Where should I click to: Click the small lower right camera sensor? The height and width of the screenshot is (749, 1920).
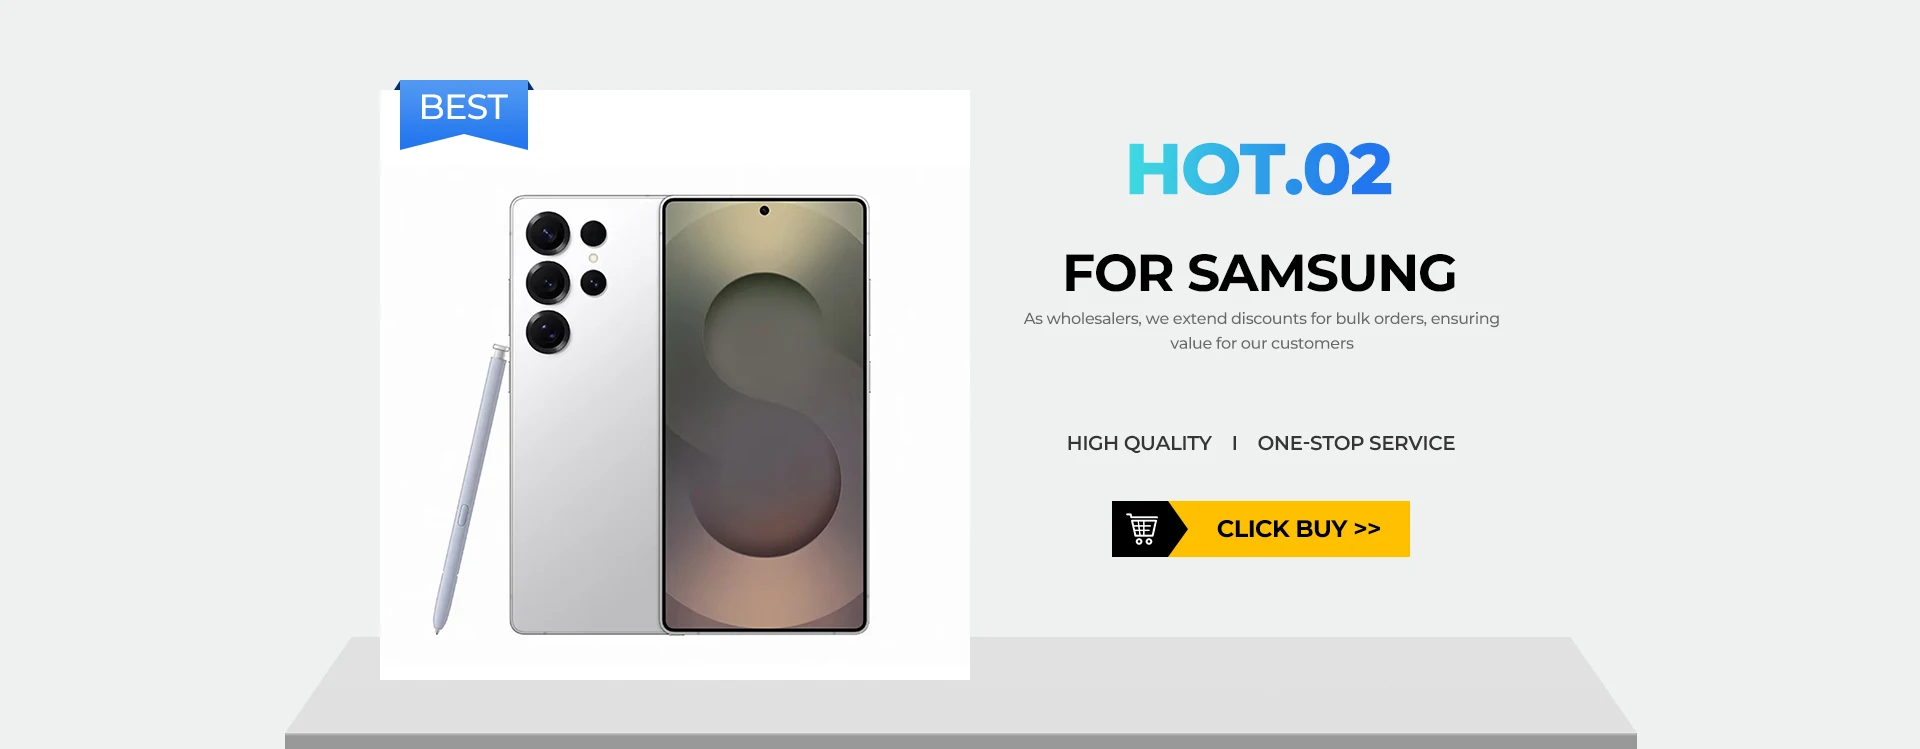594,283
